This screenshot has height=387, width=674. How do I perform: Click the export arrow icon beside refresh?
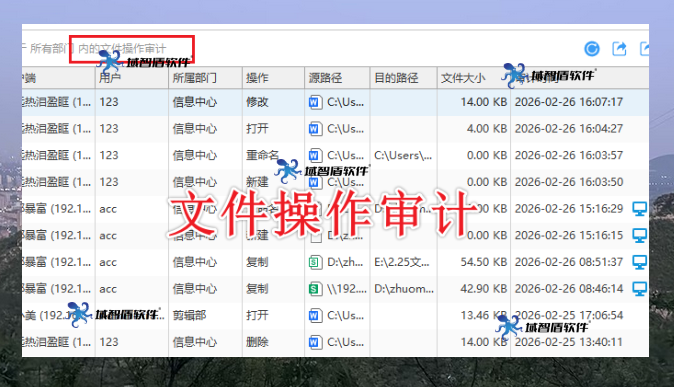coord(619,49)
